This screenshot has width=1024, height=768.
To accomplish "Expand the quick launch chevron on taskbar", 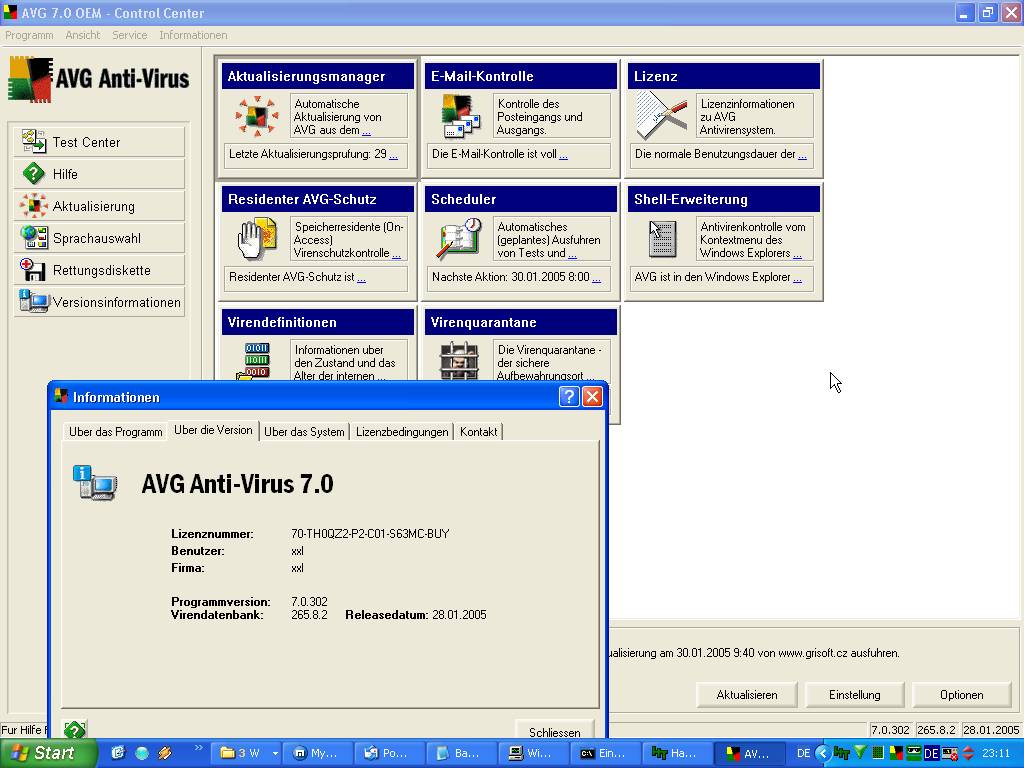I will pos(199,748).
